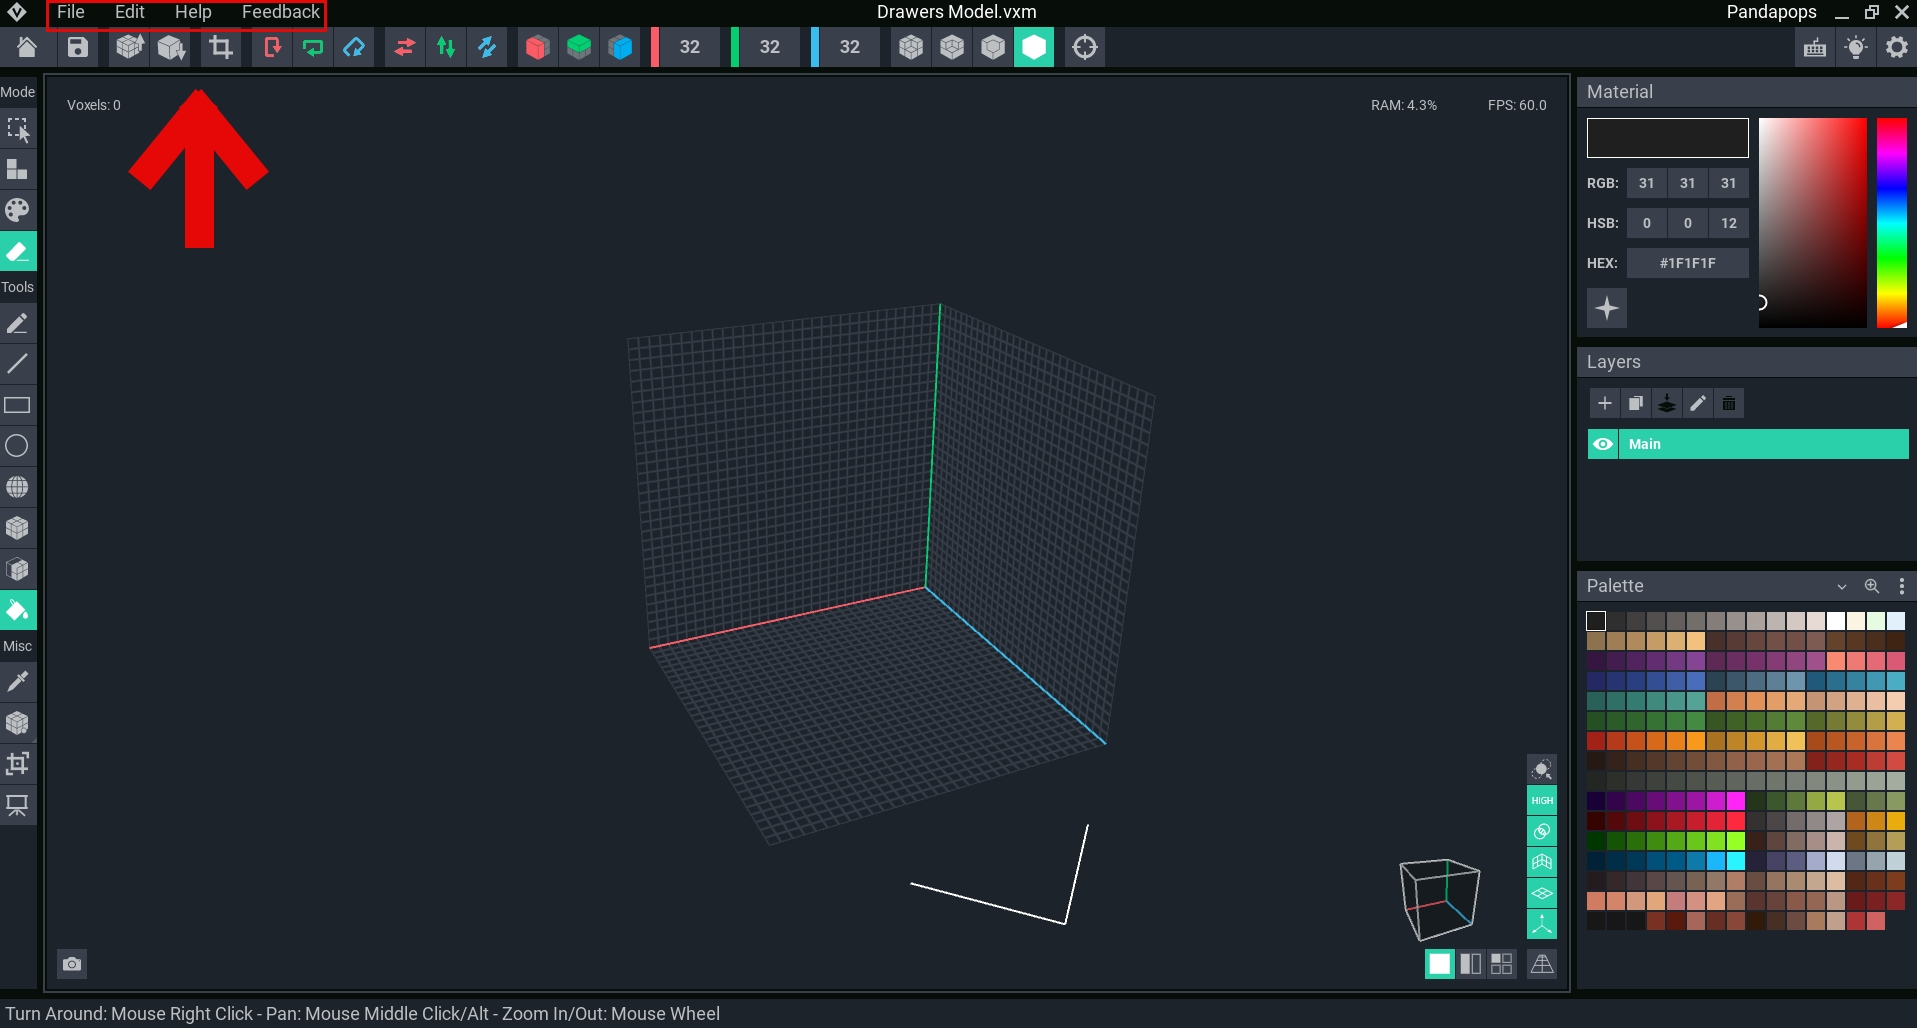
Task: Click the Crop volume toolbar icon
Action: pos(221,47)
